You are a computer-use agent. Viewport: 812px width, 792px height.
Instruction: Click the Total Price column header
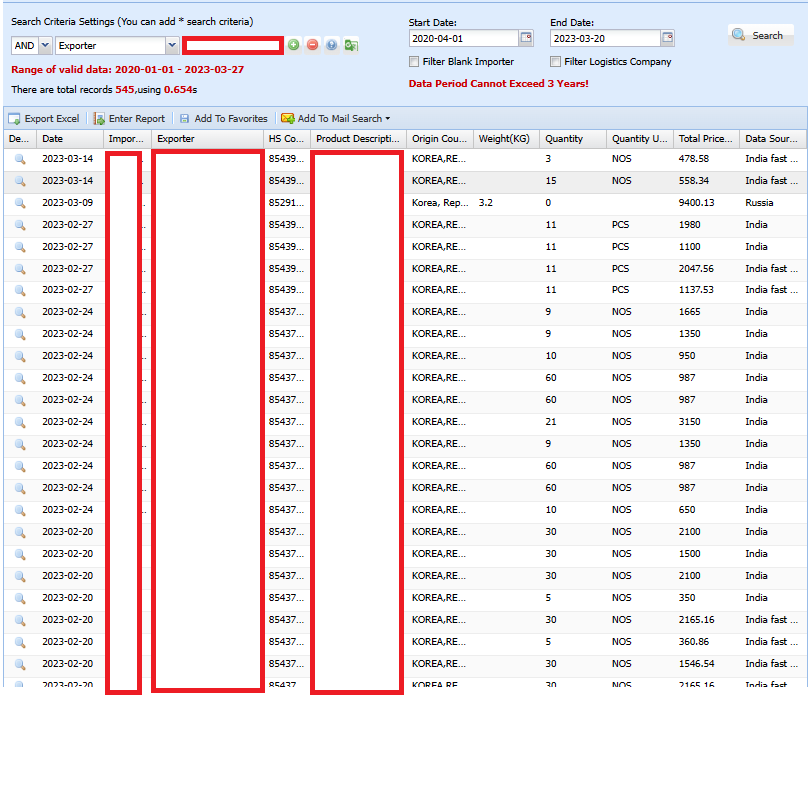click(703, 139)
